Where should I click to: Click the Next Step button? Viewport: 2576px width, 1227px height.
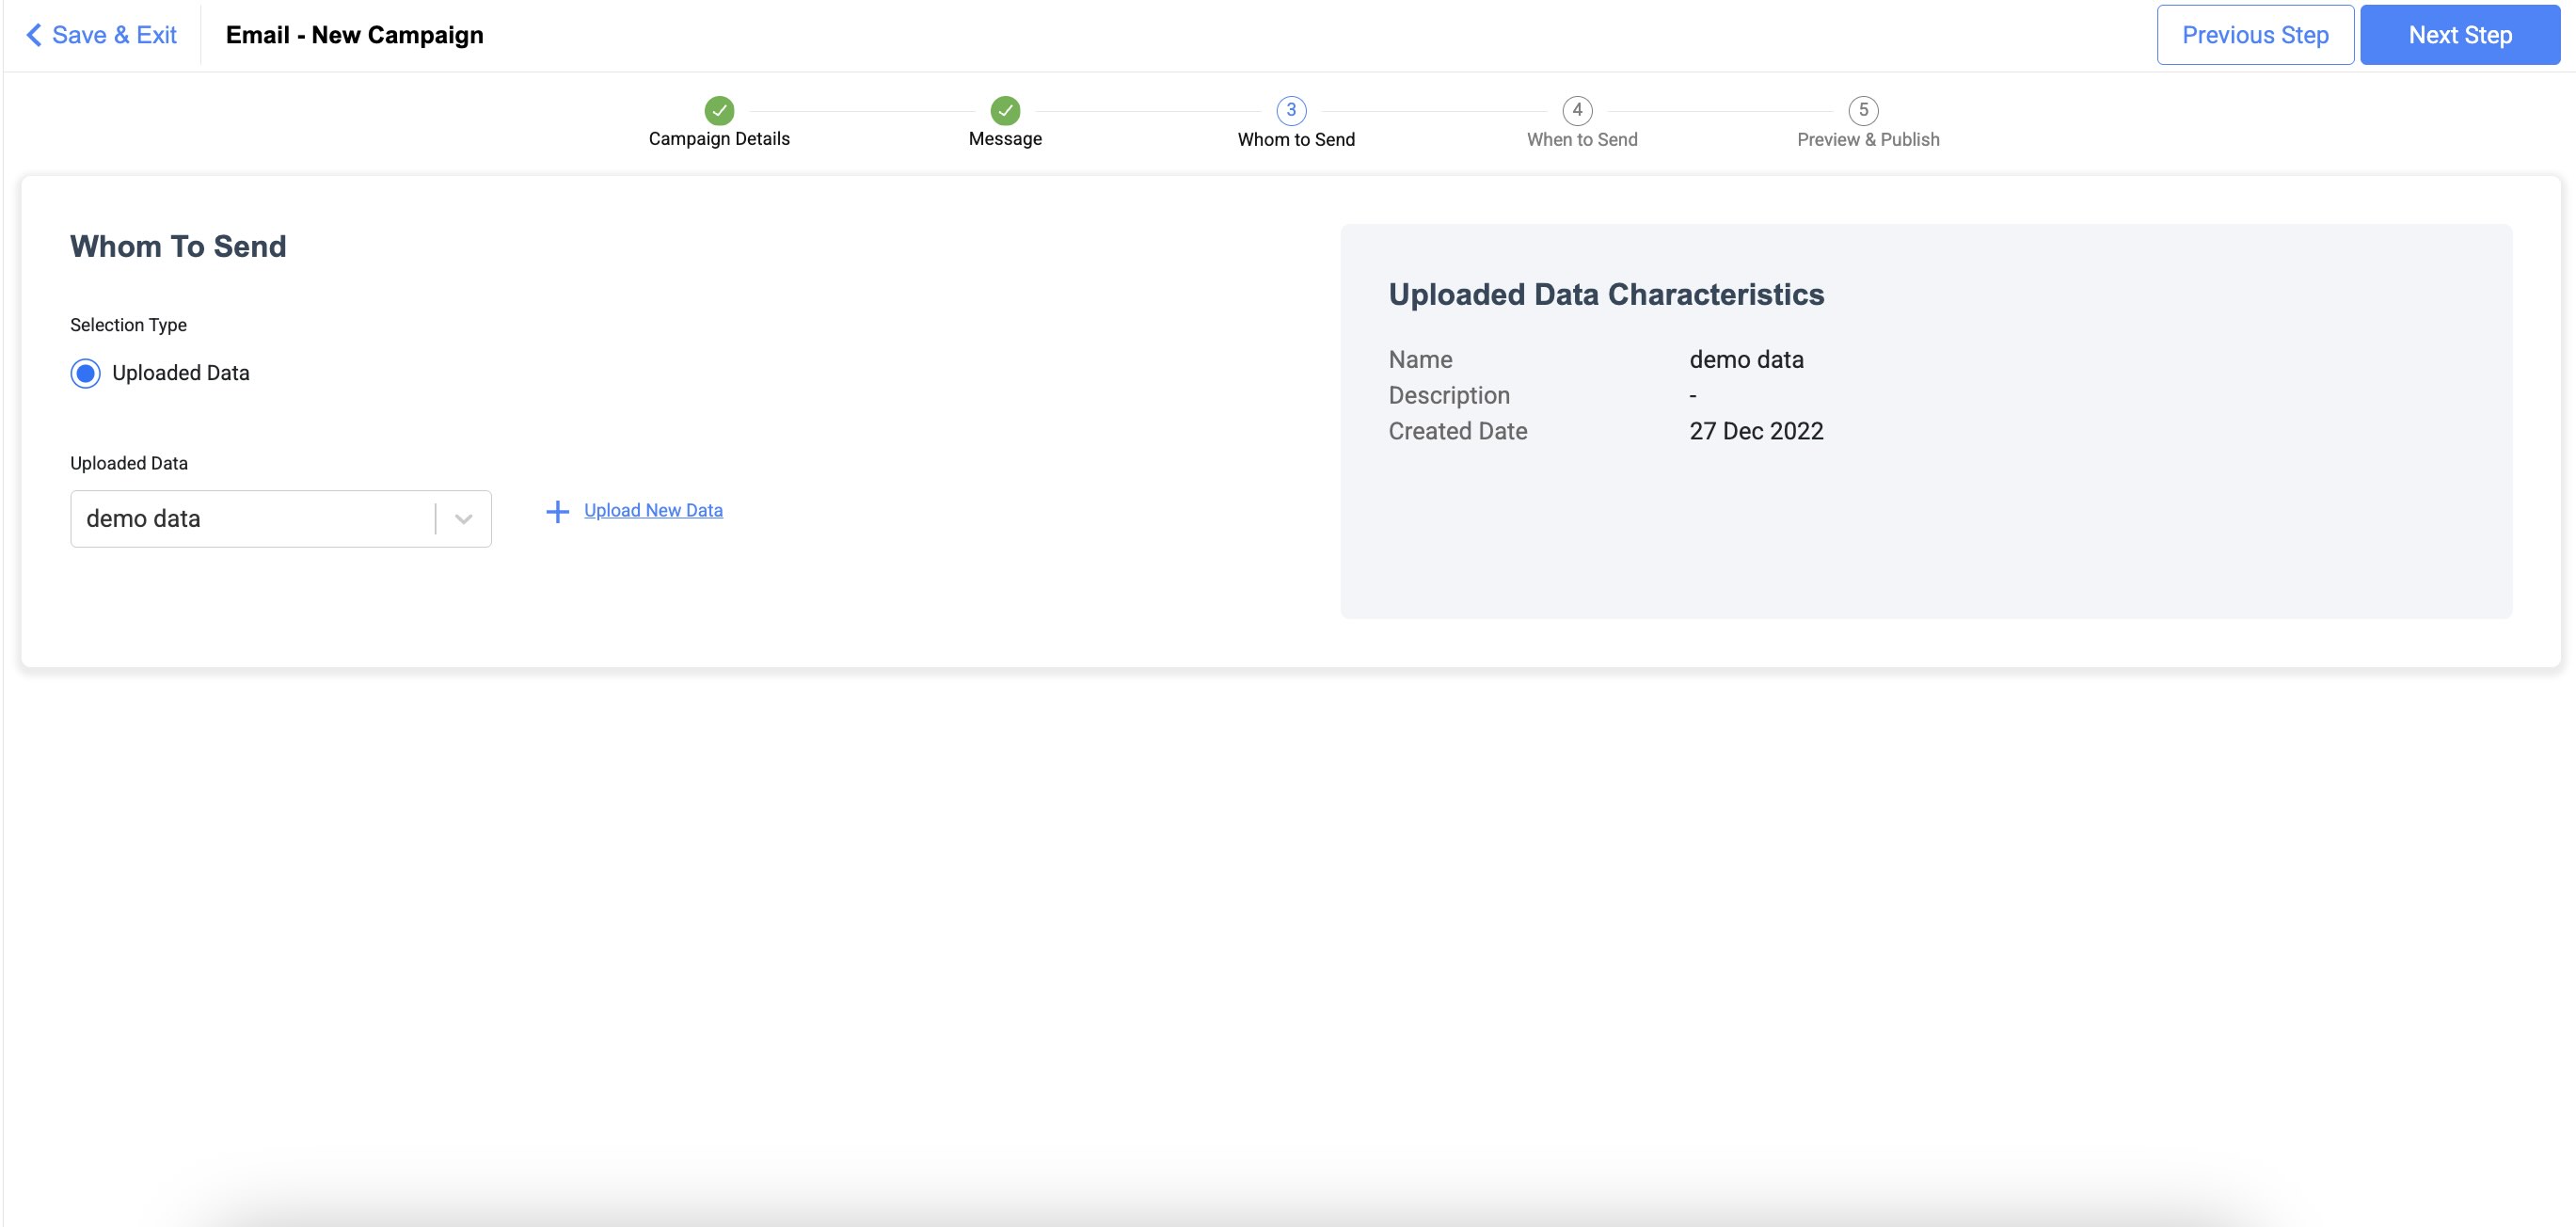pyautogui.click(x=2460, y=35)
